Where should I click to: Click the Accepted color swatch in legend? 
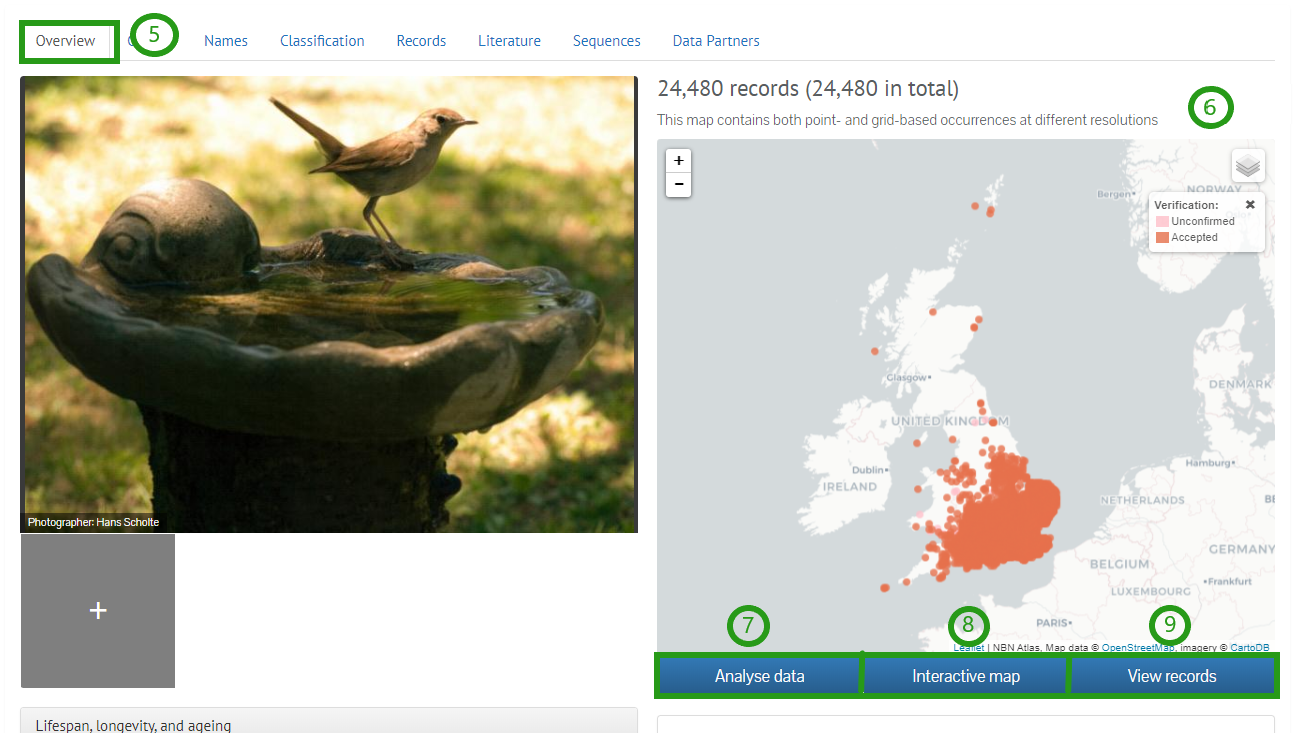point(1162,238)
